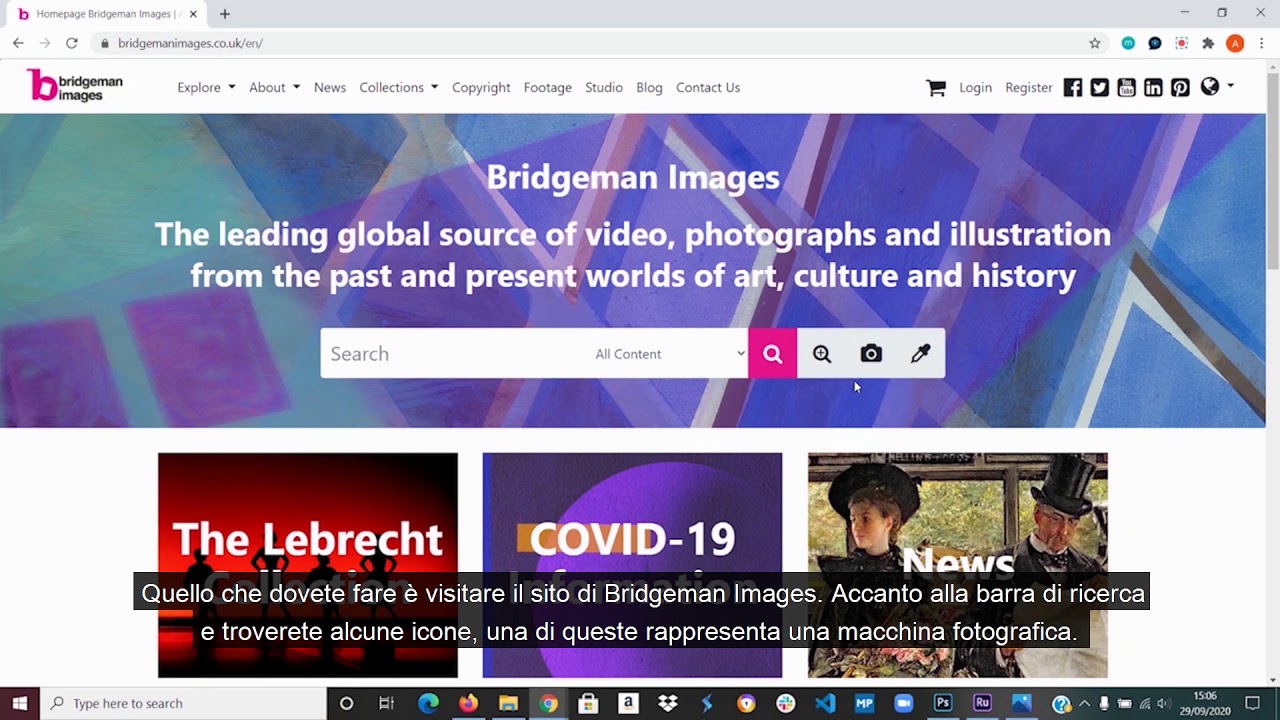The image size is (1280, 720).
Task: Click the magenta search button
Action: point(772,353)
